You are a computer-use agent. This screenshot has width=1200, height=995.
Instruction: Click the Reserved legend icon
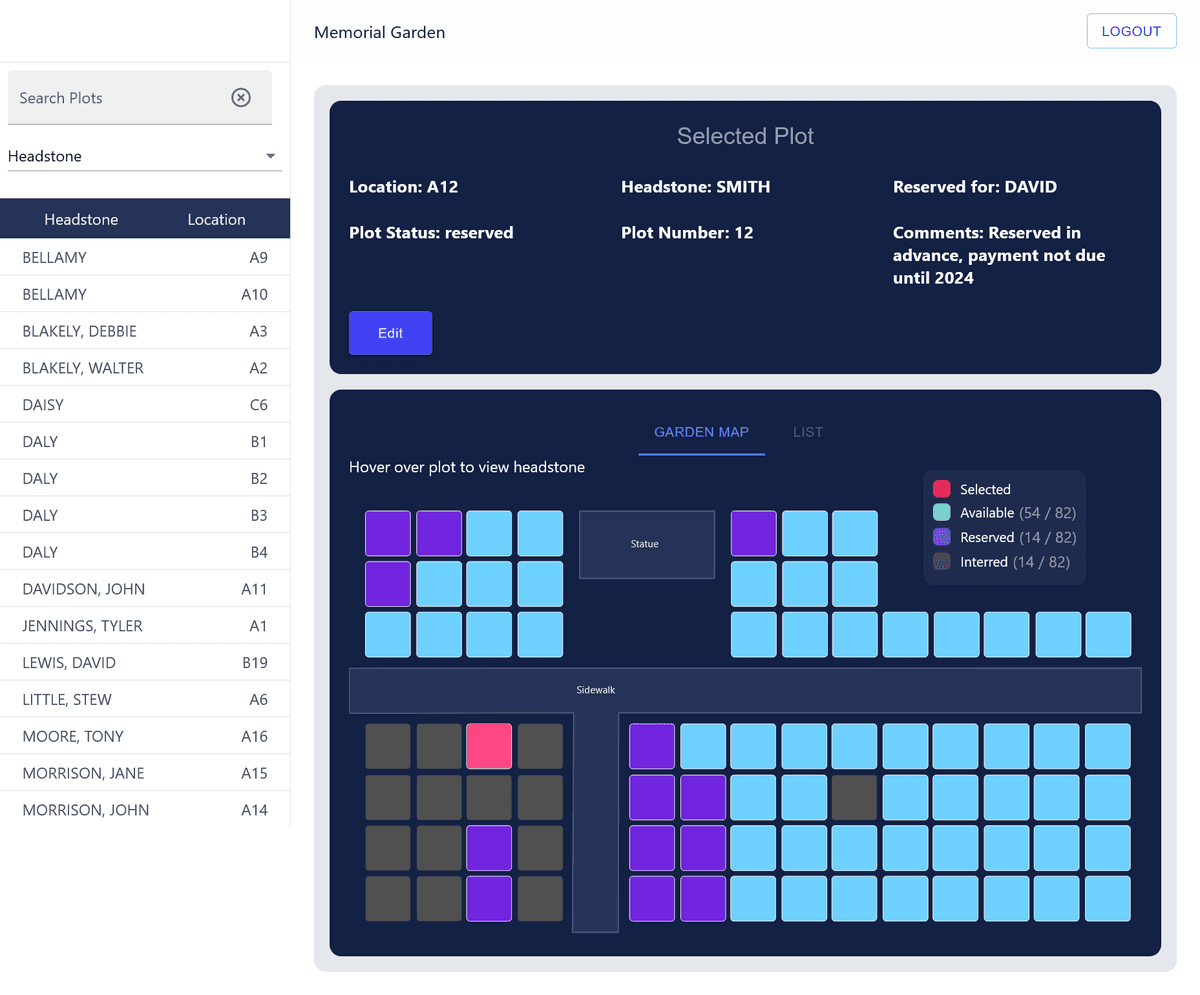tap(941, 538)
